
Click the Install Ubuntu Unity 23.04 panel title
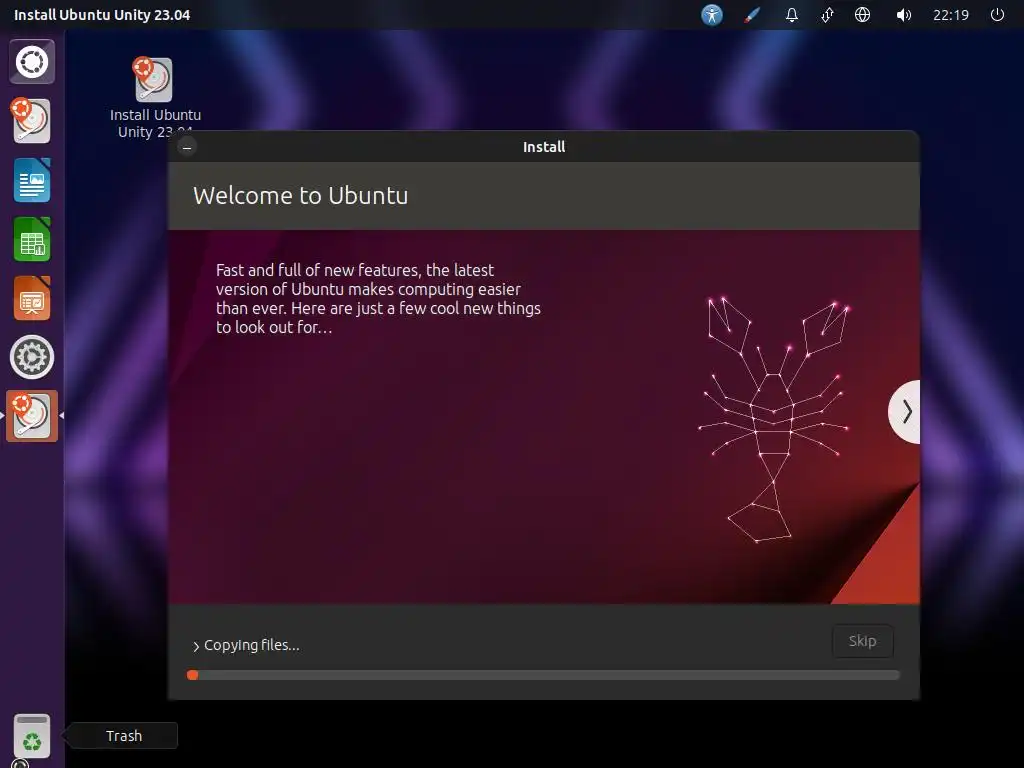point(102,15)
